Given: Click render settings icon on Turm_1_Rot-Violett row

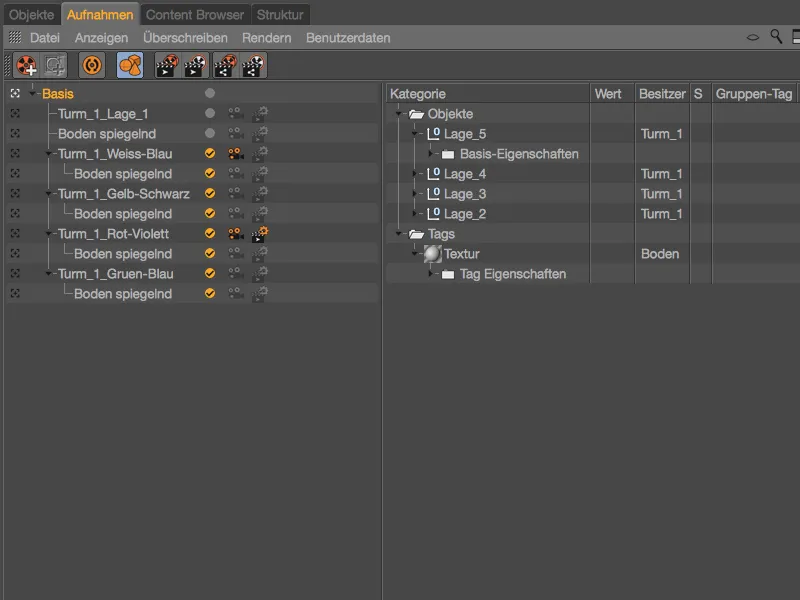Looking at the screenshot, I should (x=260, y=234).
